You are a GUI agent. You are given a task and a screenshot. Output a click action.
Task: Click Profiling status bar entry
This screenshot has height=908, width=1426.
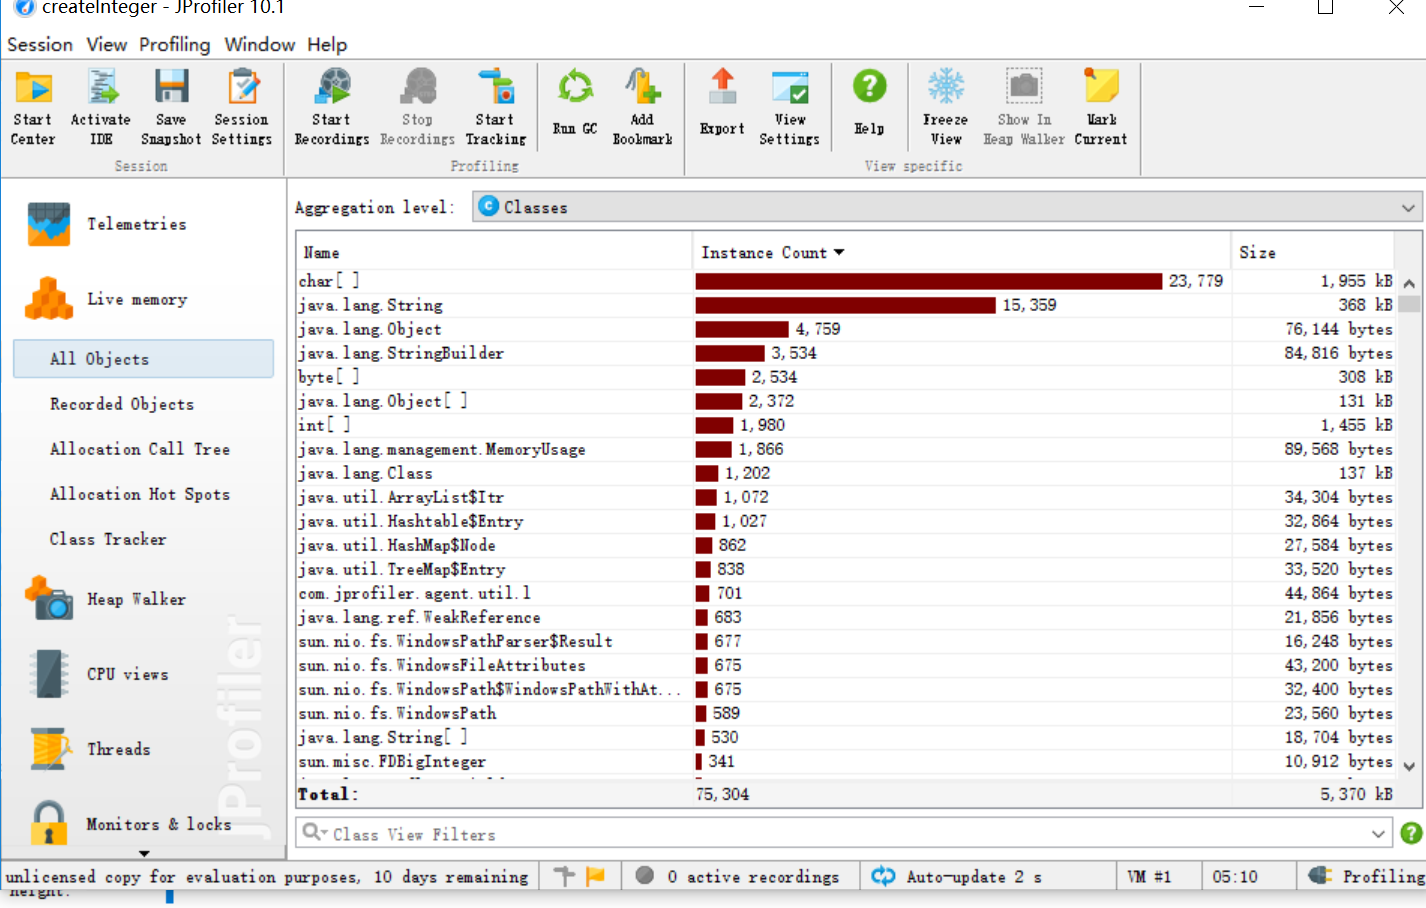1368,876
